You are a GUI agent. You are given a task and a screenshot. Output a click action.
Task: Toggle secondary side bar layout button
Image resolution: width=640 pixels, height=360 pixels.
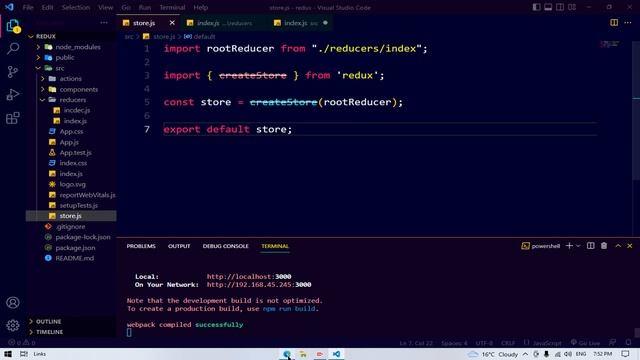point(560,7)
